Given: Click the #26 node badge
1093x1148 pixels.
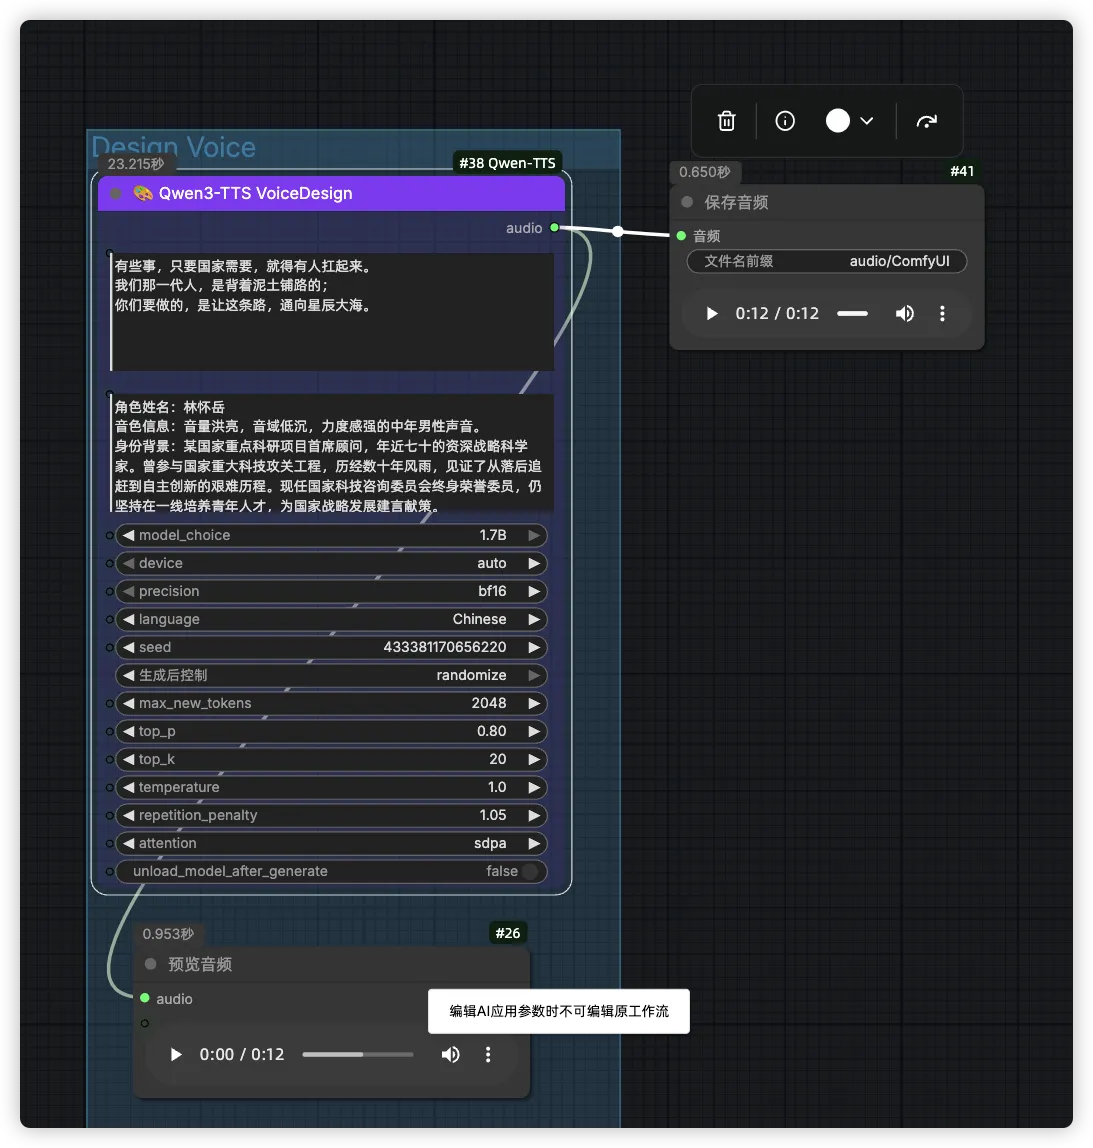Looking at the screenshot, I should [x=507, y=933].
